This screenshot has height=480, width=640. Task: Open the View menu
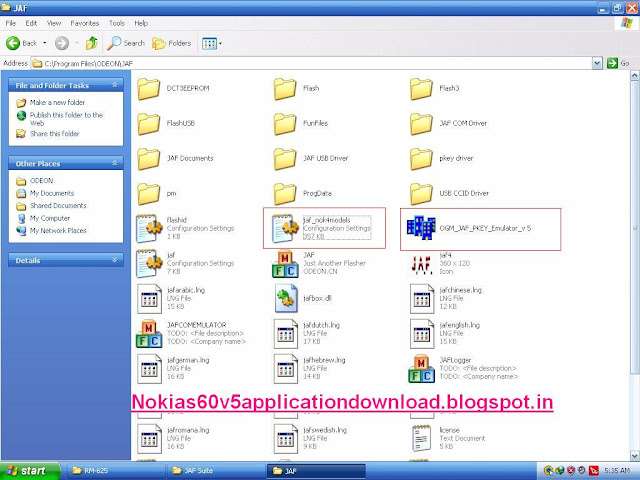pyautogui.click(x=54, y=23)
